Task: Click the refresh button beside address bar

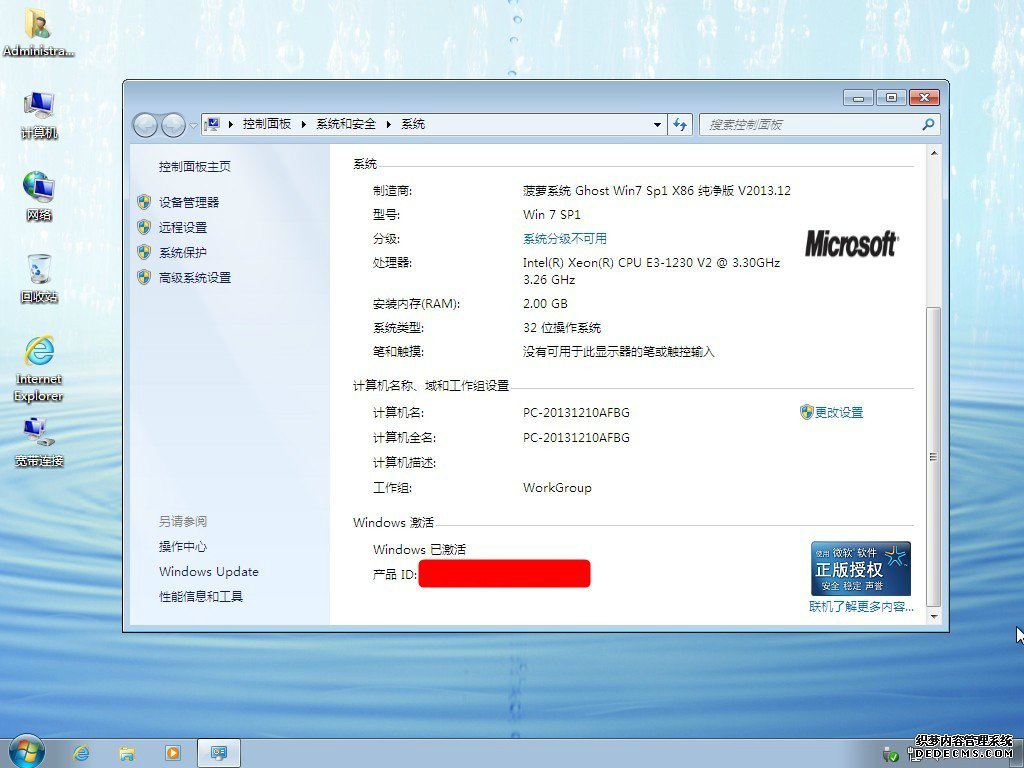Action: tap(680, 124)
